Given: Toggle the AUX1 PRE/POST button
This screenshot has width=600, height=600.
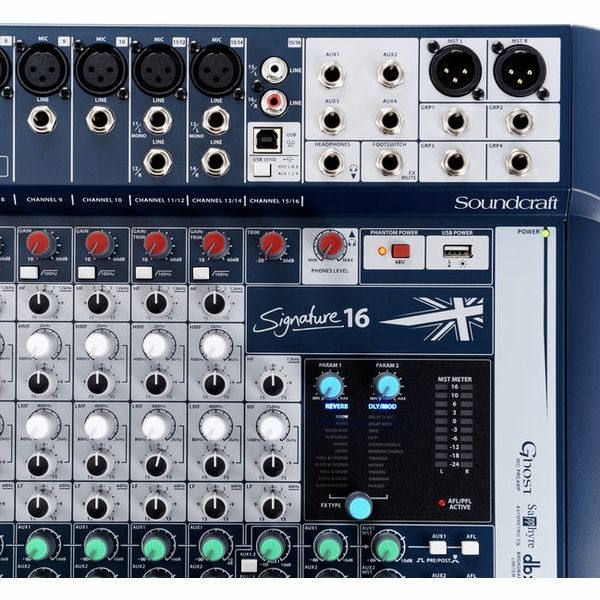Looking at the screenshot, I should pos(438,548).
